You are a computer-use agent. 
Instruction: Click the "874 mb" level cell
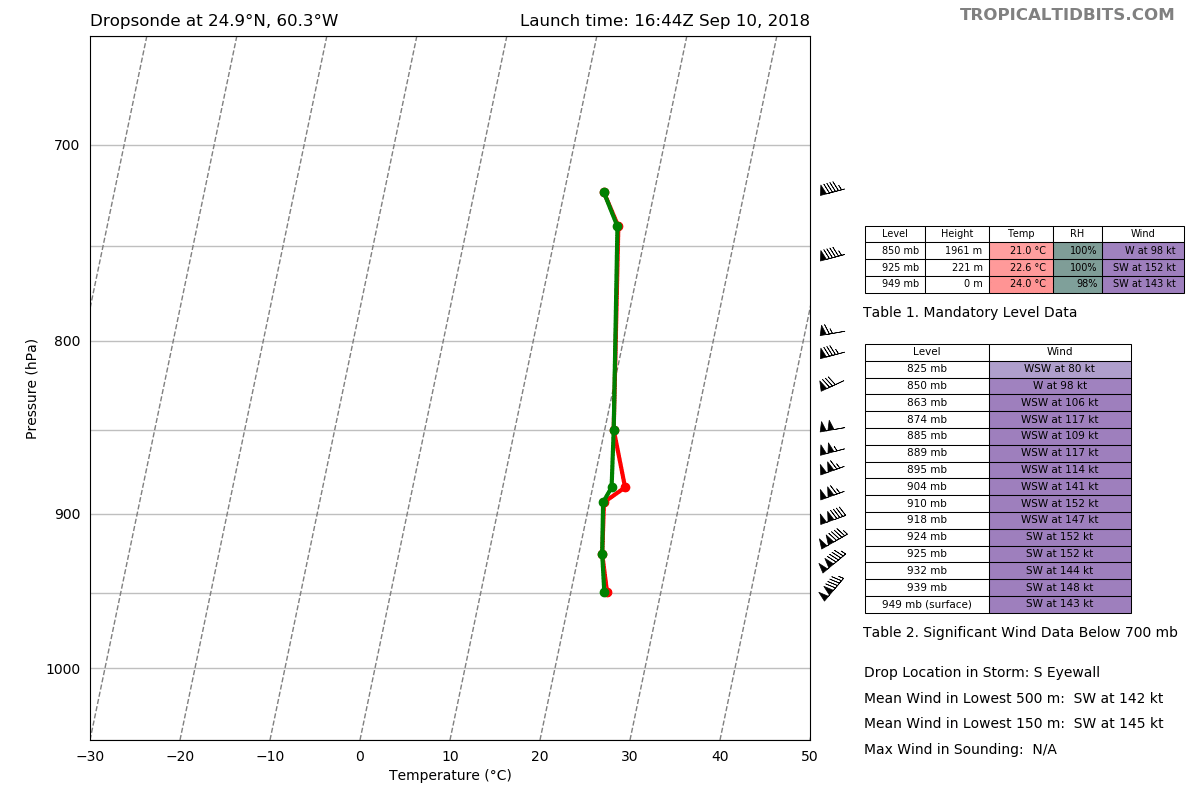coord(927,420)
